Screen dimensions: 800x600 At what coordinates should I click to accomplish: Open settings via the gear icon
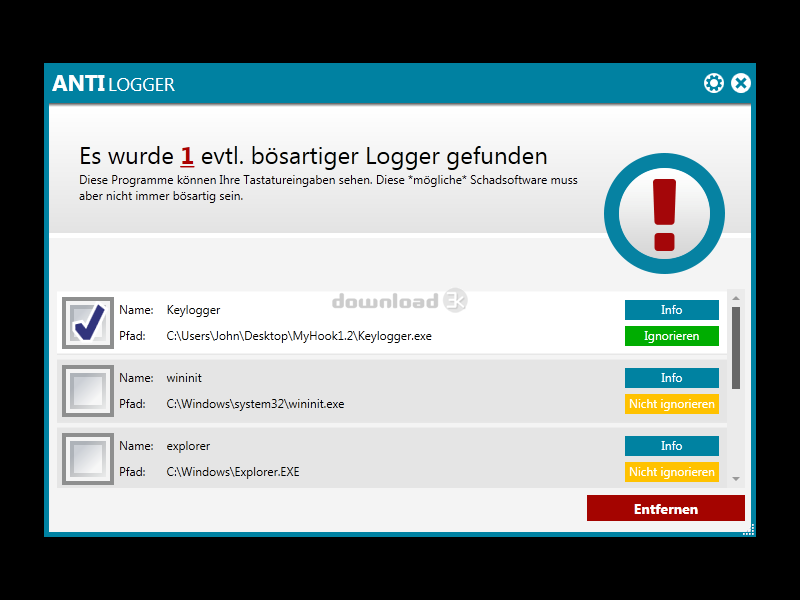pyautogui.click(x=713, y=83)
